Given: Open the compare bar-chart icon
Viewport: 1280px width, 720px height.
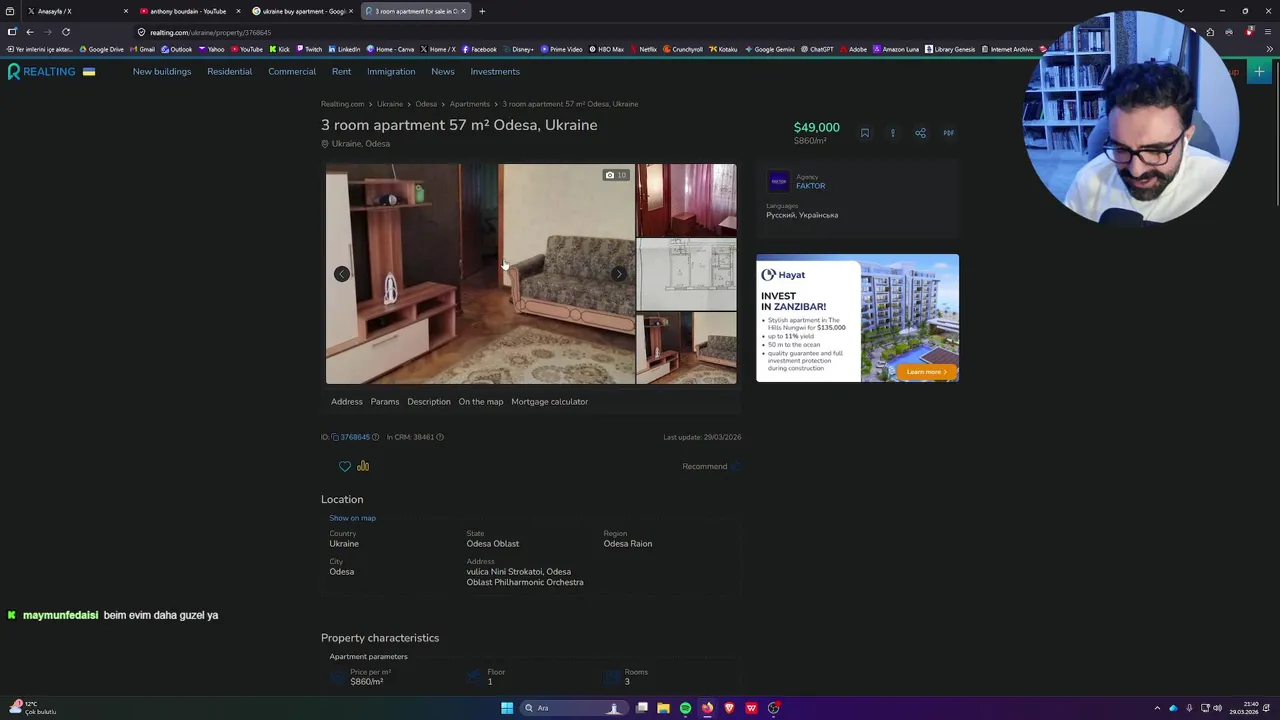Looking at the screenshot, I should click(x=363, y=466).
